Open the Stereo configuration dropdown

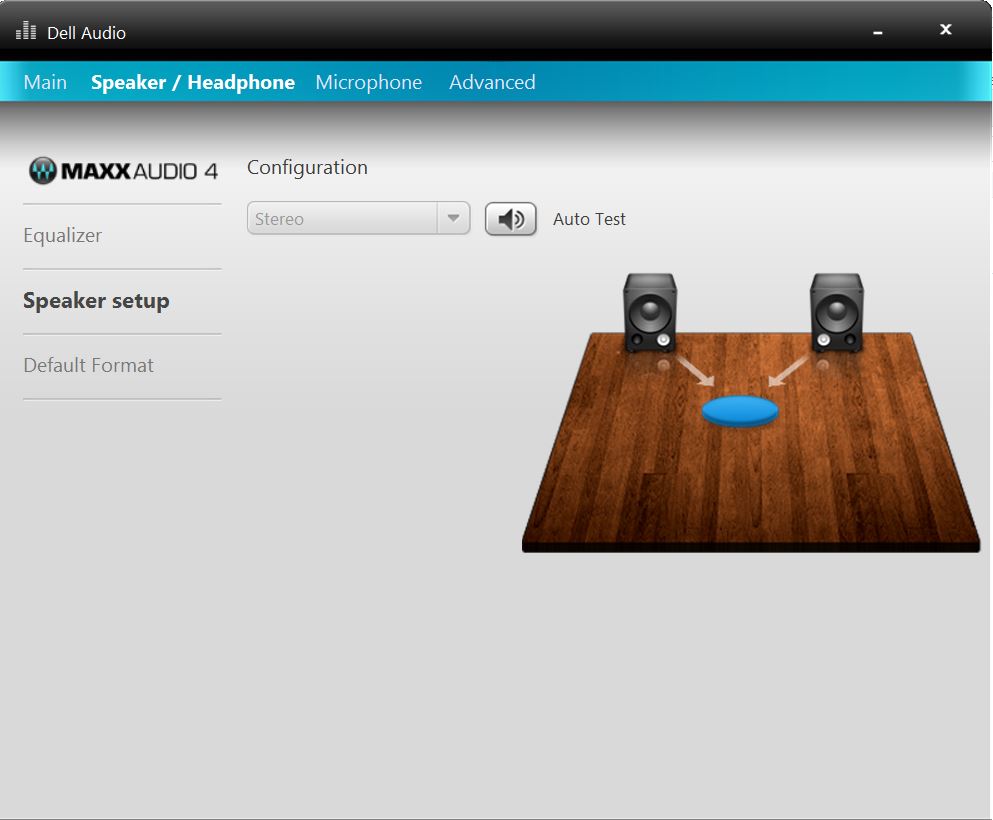tap(358, 218)
